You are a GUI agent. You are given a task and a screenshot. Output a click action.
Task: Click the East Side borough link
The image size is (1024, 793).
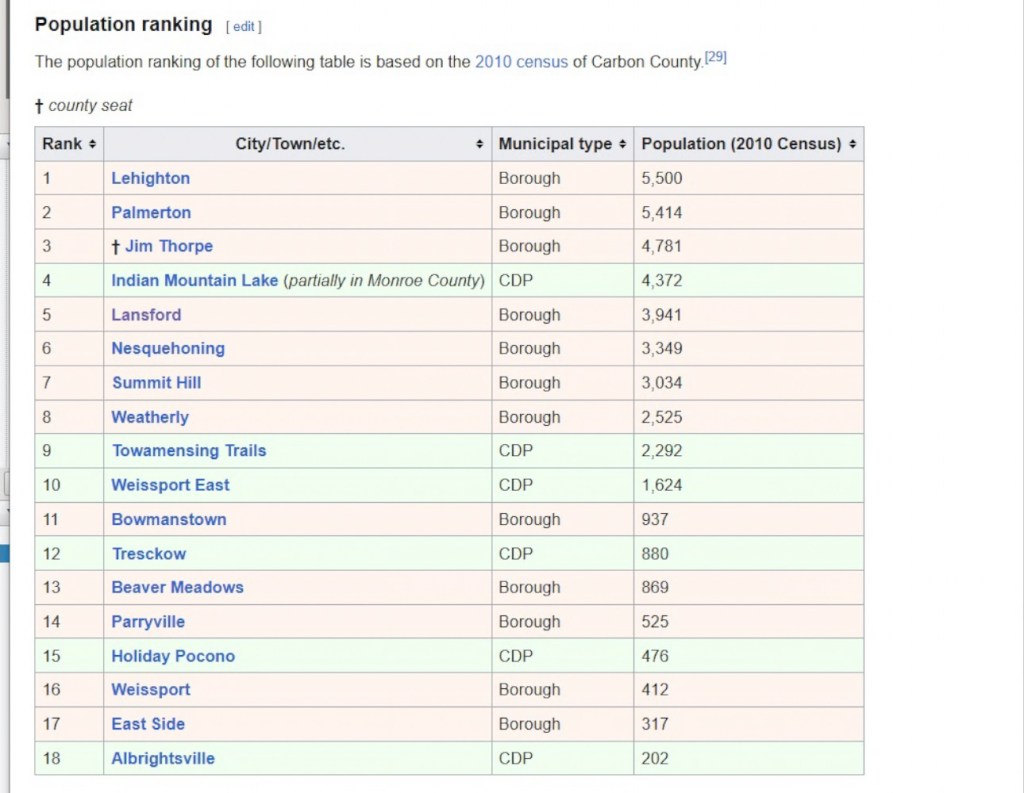click(148, 724)
